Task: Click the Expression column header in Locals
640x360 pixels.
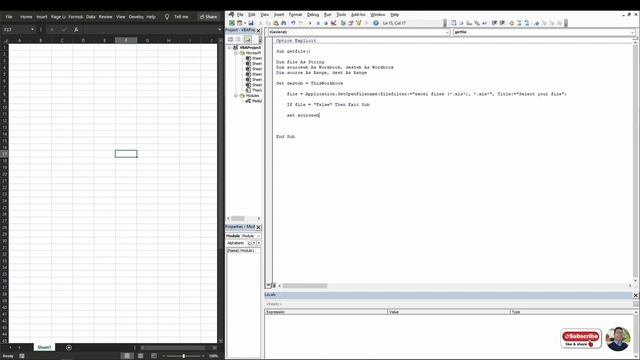Action: tap(326, 312)
